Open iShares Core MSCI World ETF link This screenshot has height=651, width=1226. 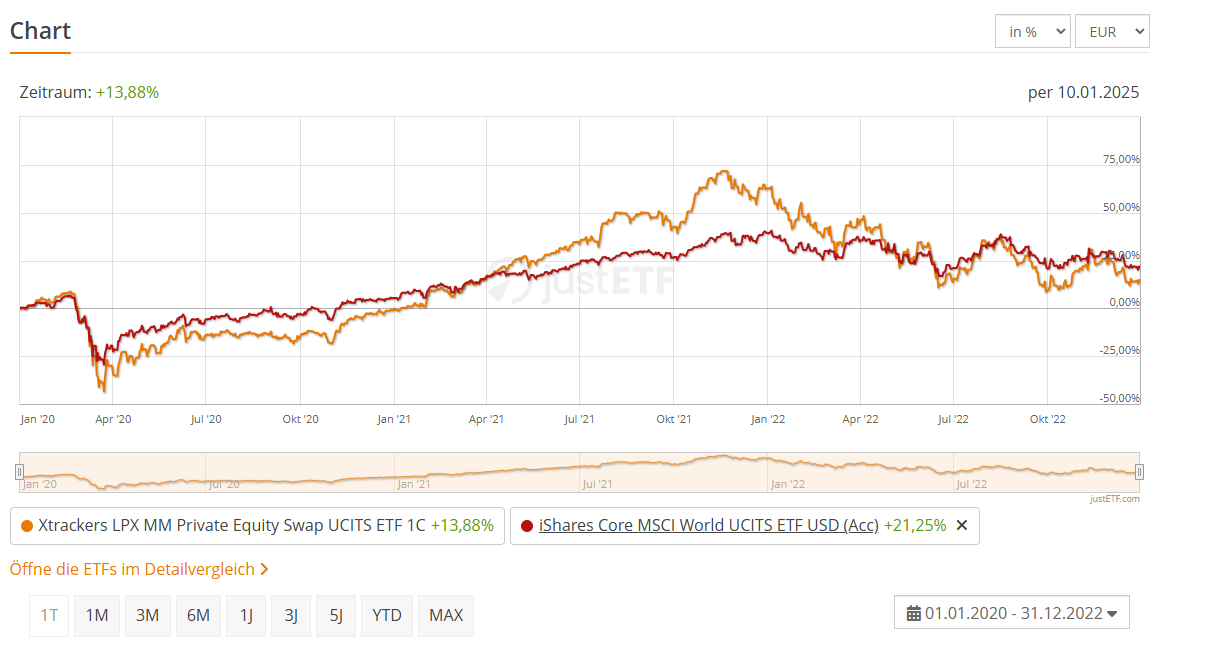(x=708, y=525)
